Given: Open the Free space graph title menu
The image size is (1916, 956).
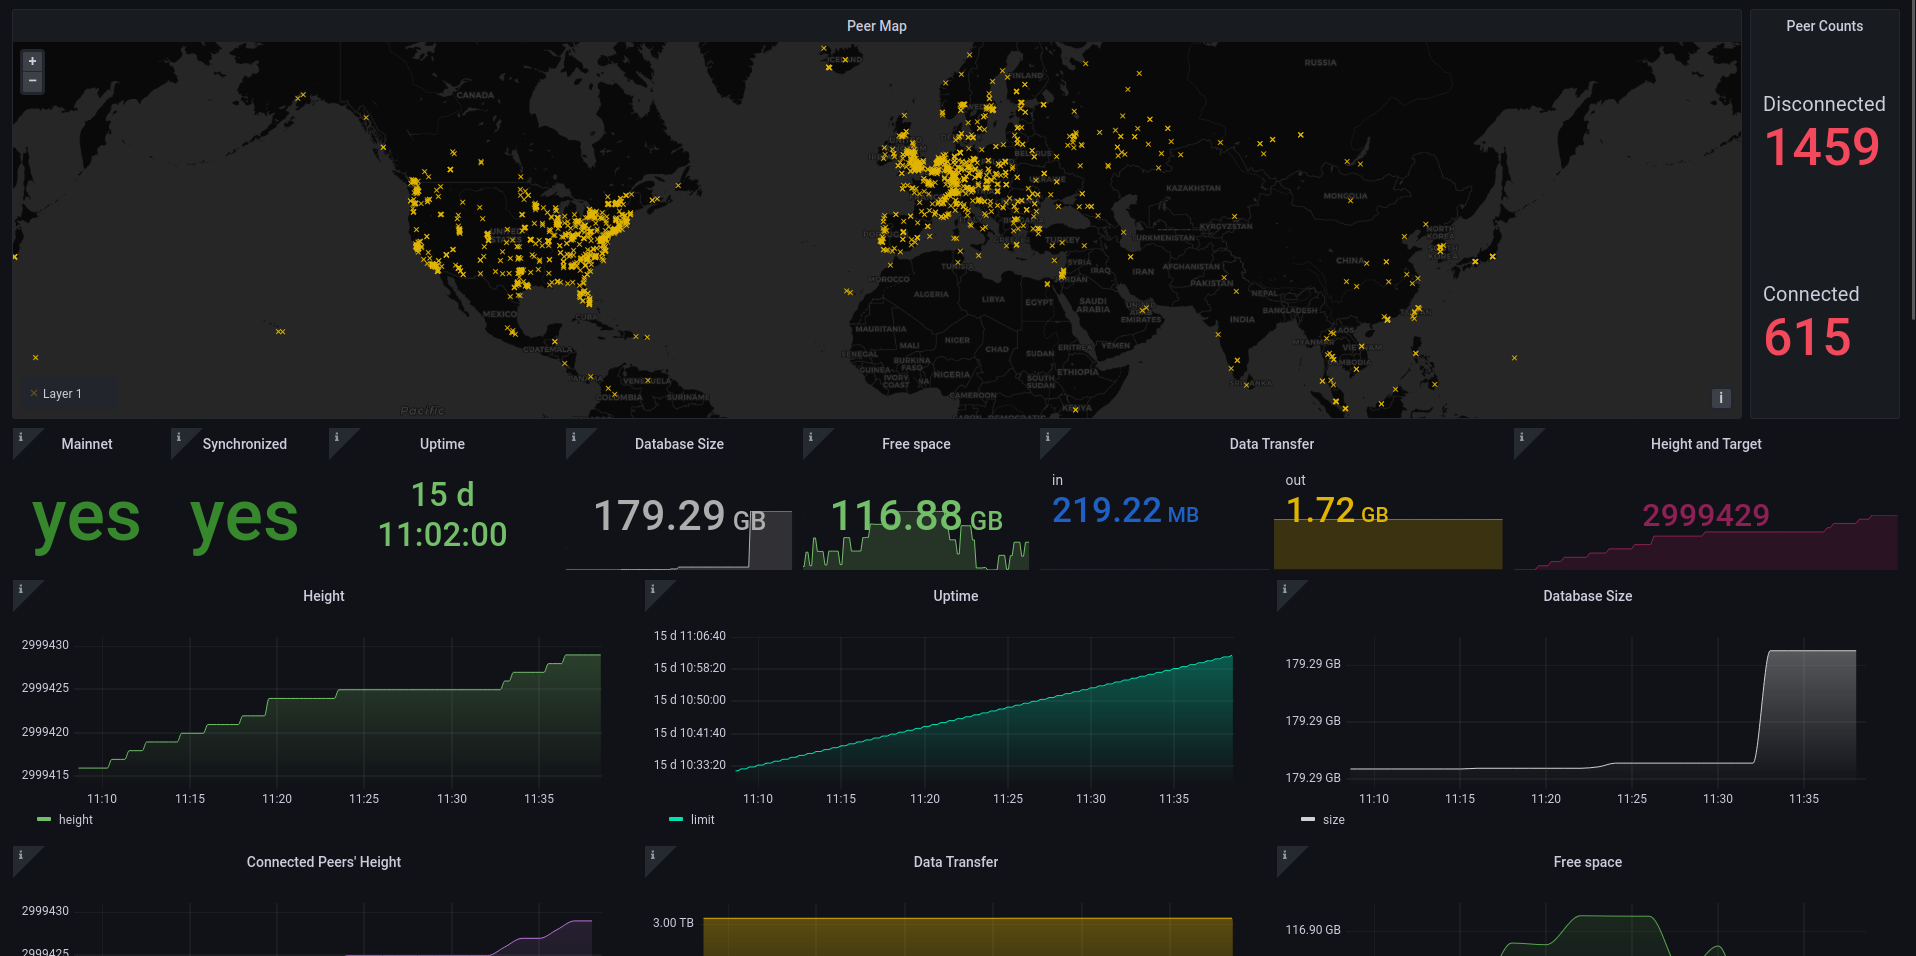Looking at the screenshot, I should [1587, 862].
